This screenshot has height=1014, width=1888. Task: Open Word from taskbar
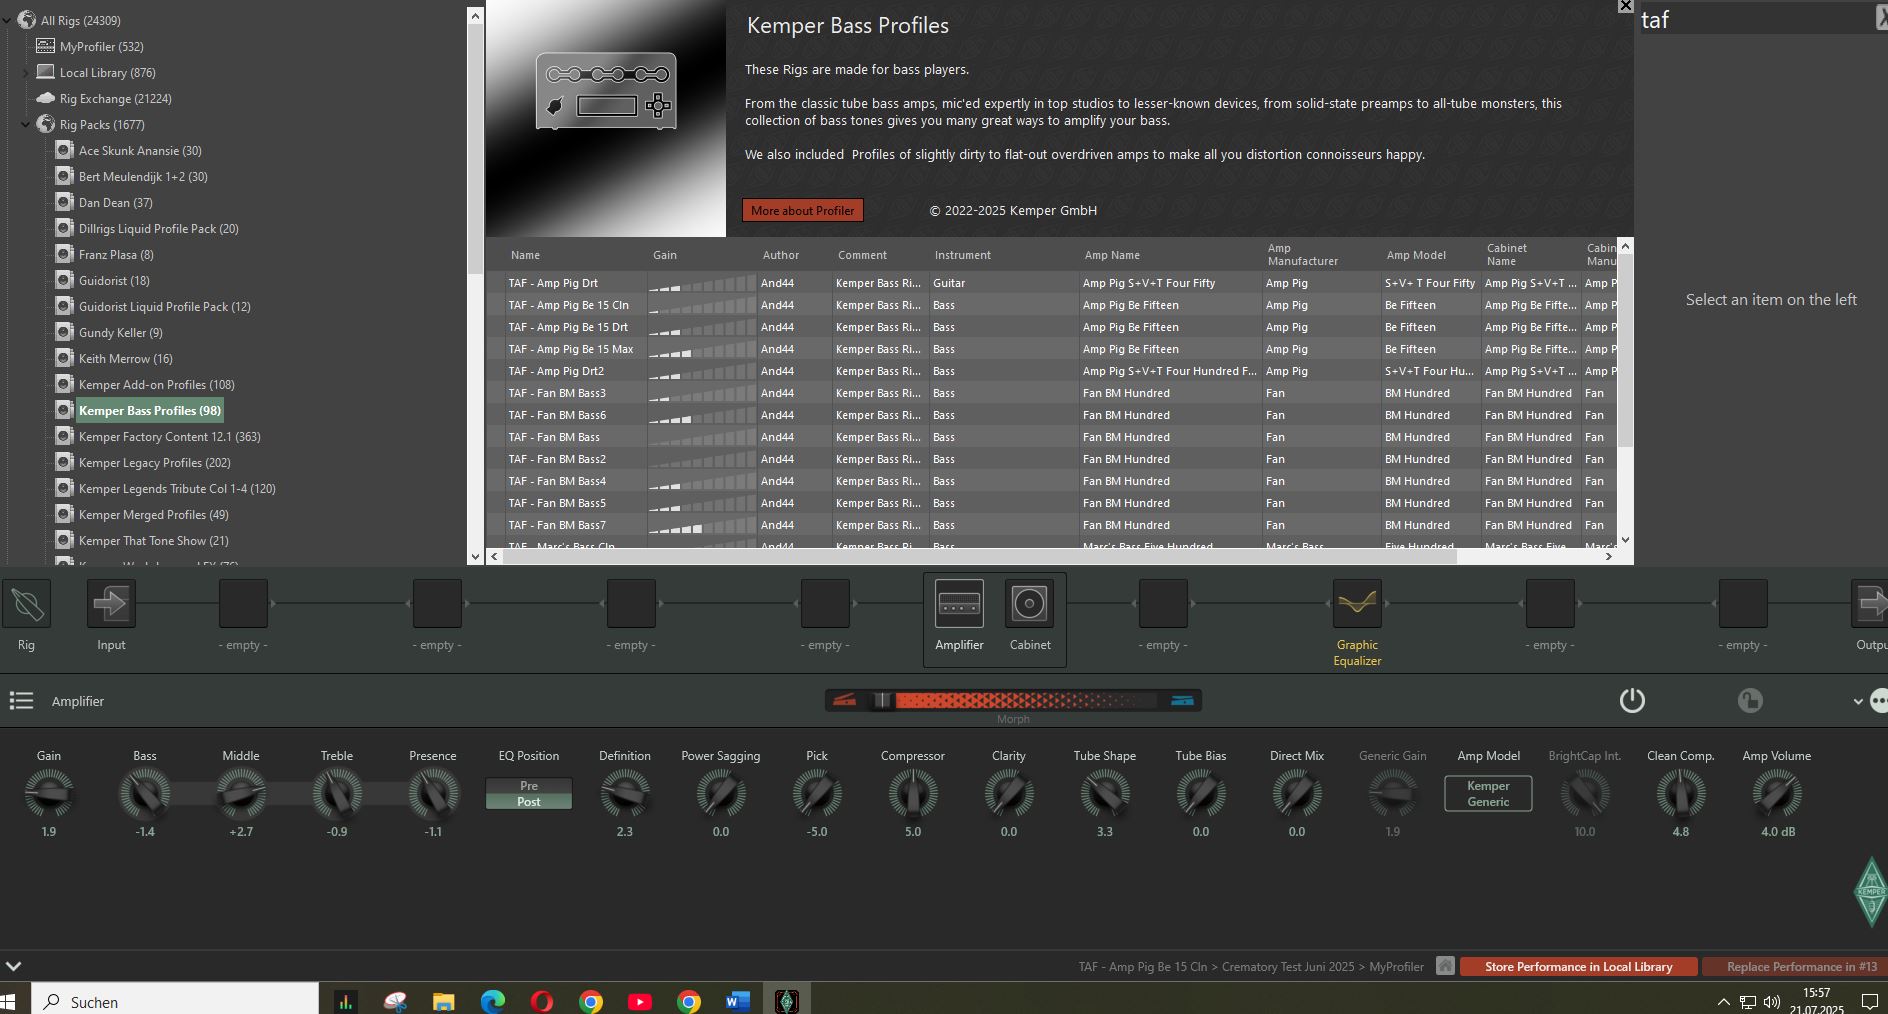pos(738,1001)
